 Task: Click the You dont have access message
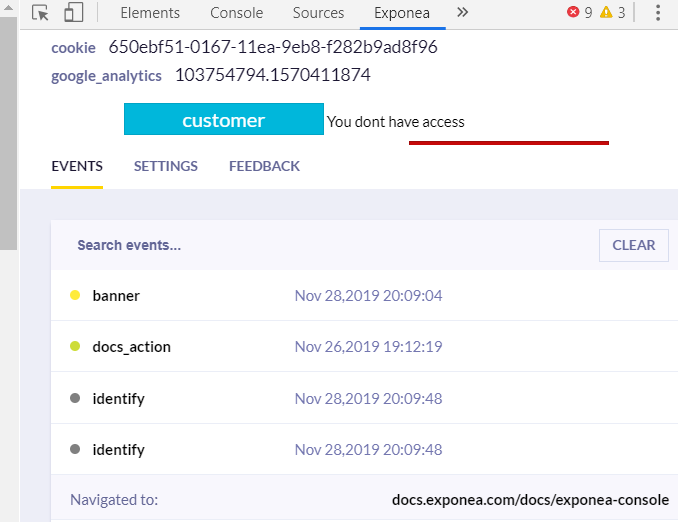(x=396, y=122)
